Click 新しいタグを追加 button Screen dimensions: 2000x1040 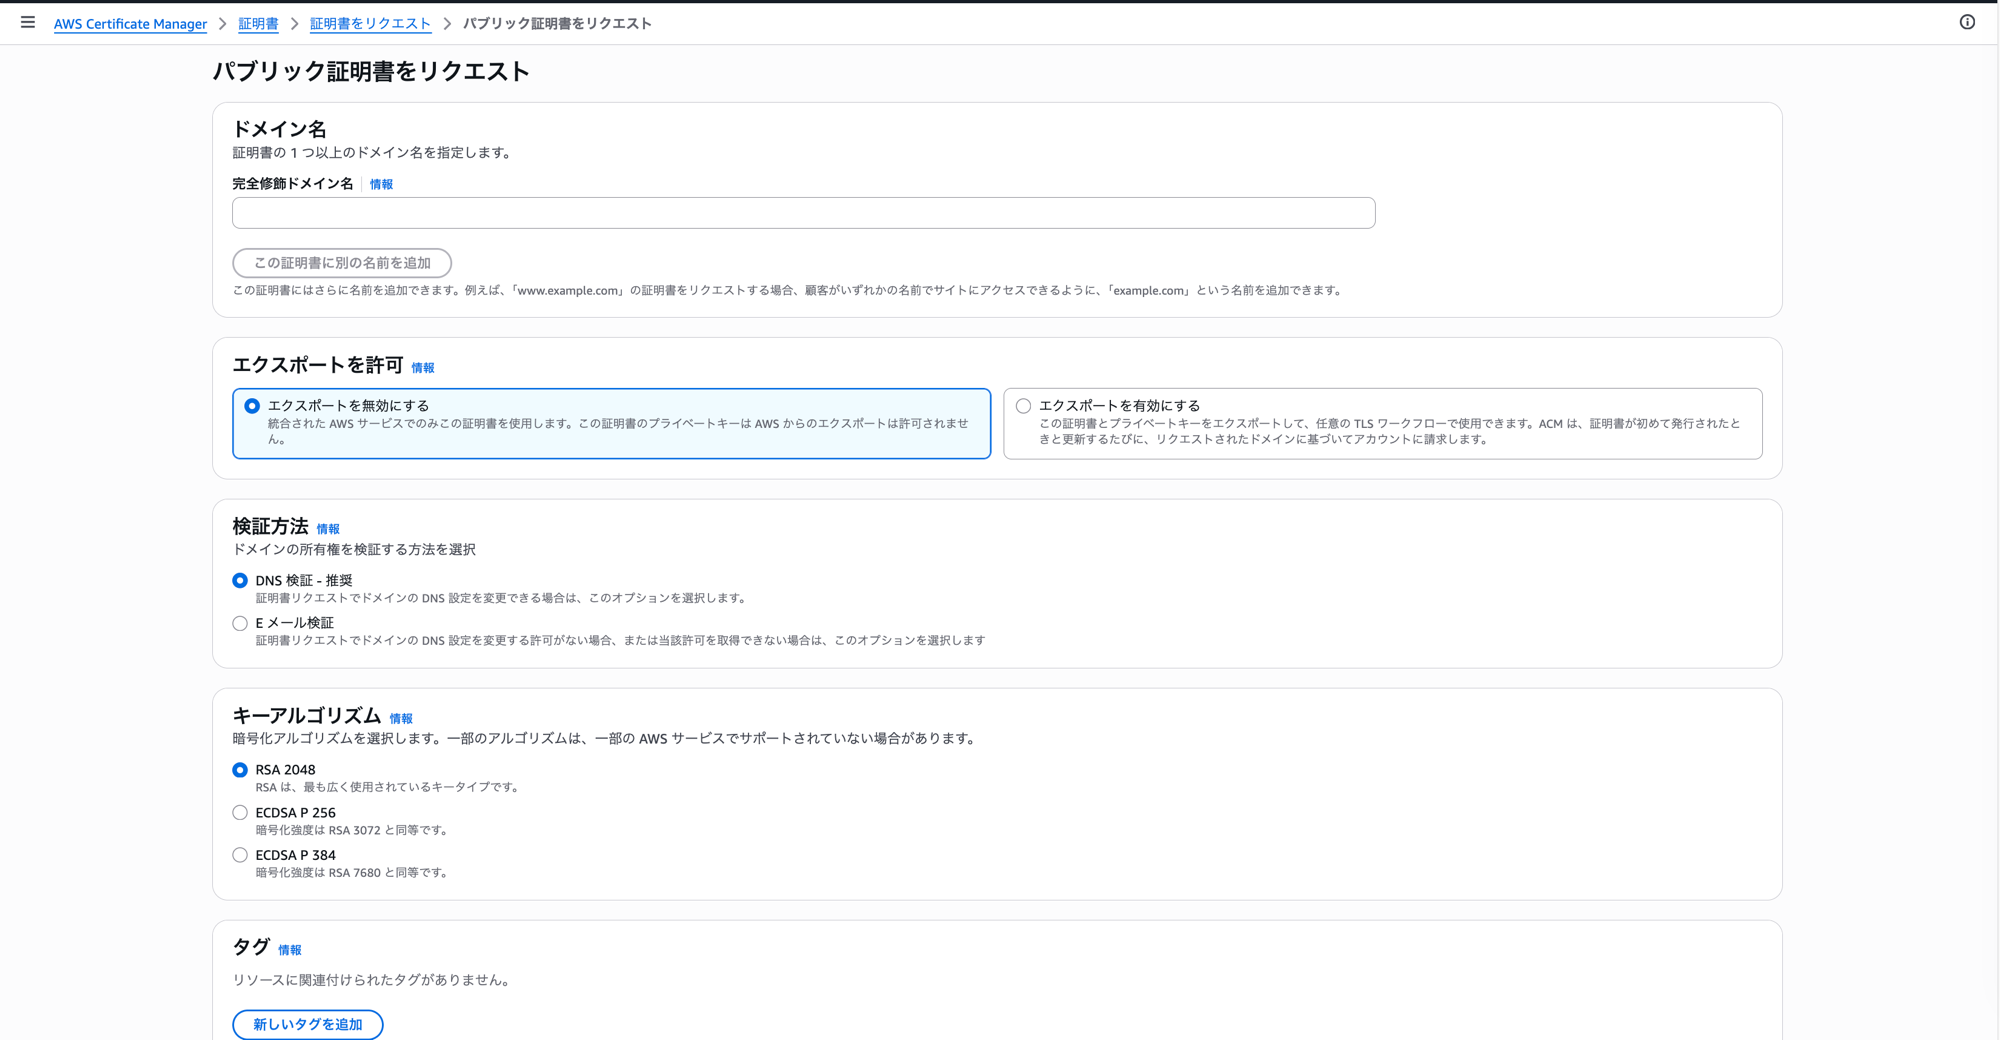point(308,1024)
